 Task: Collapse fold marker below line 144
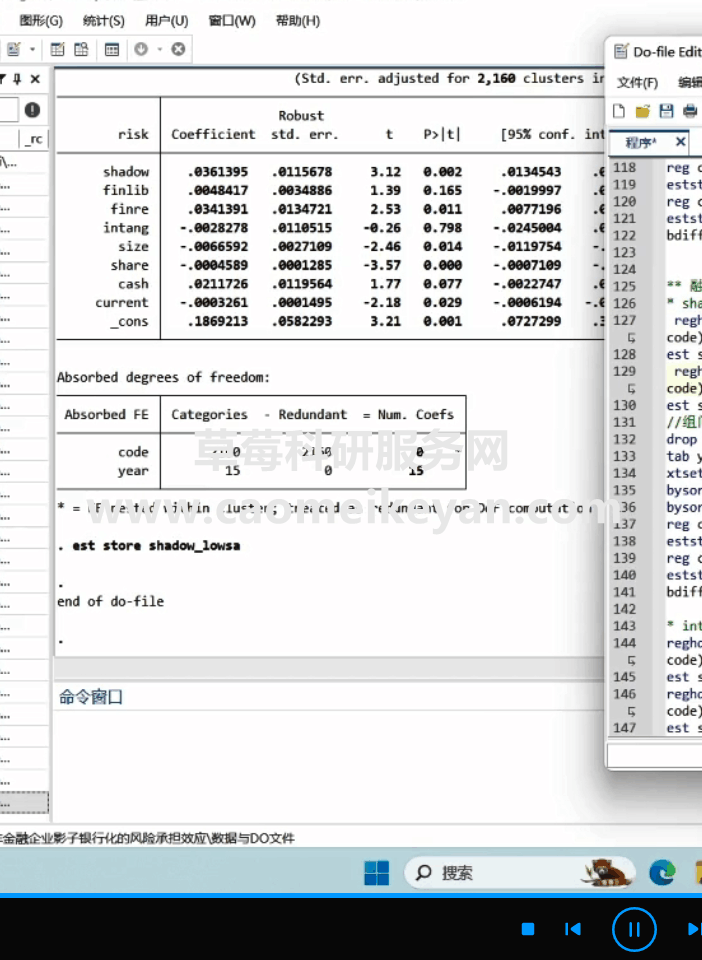tap(632, 660)
